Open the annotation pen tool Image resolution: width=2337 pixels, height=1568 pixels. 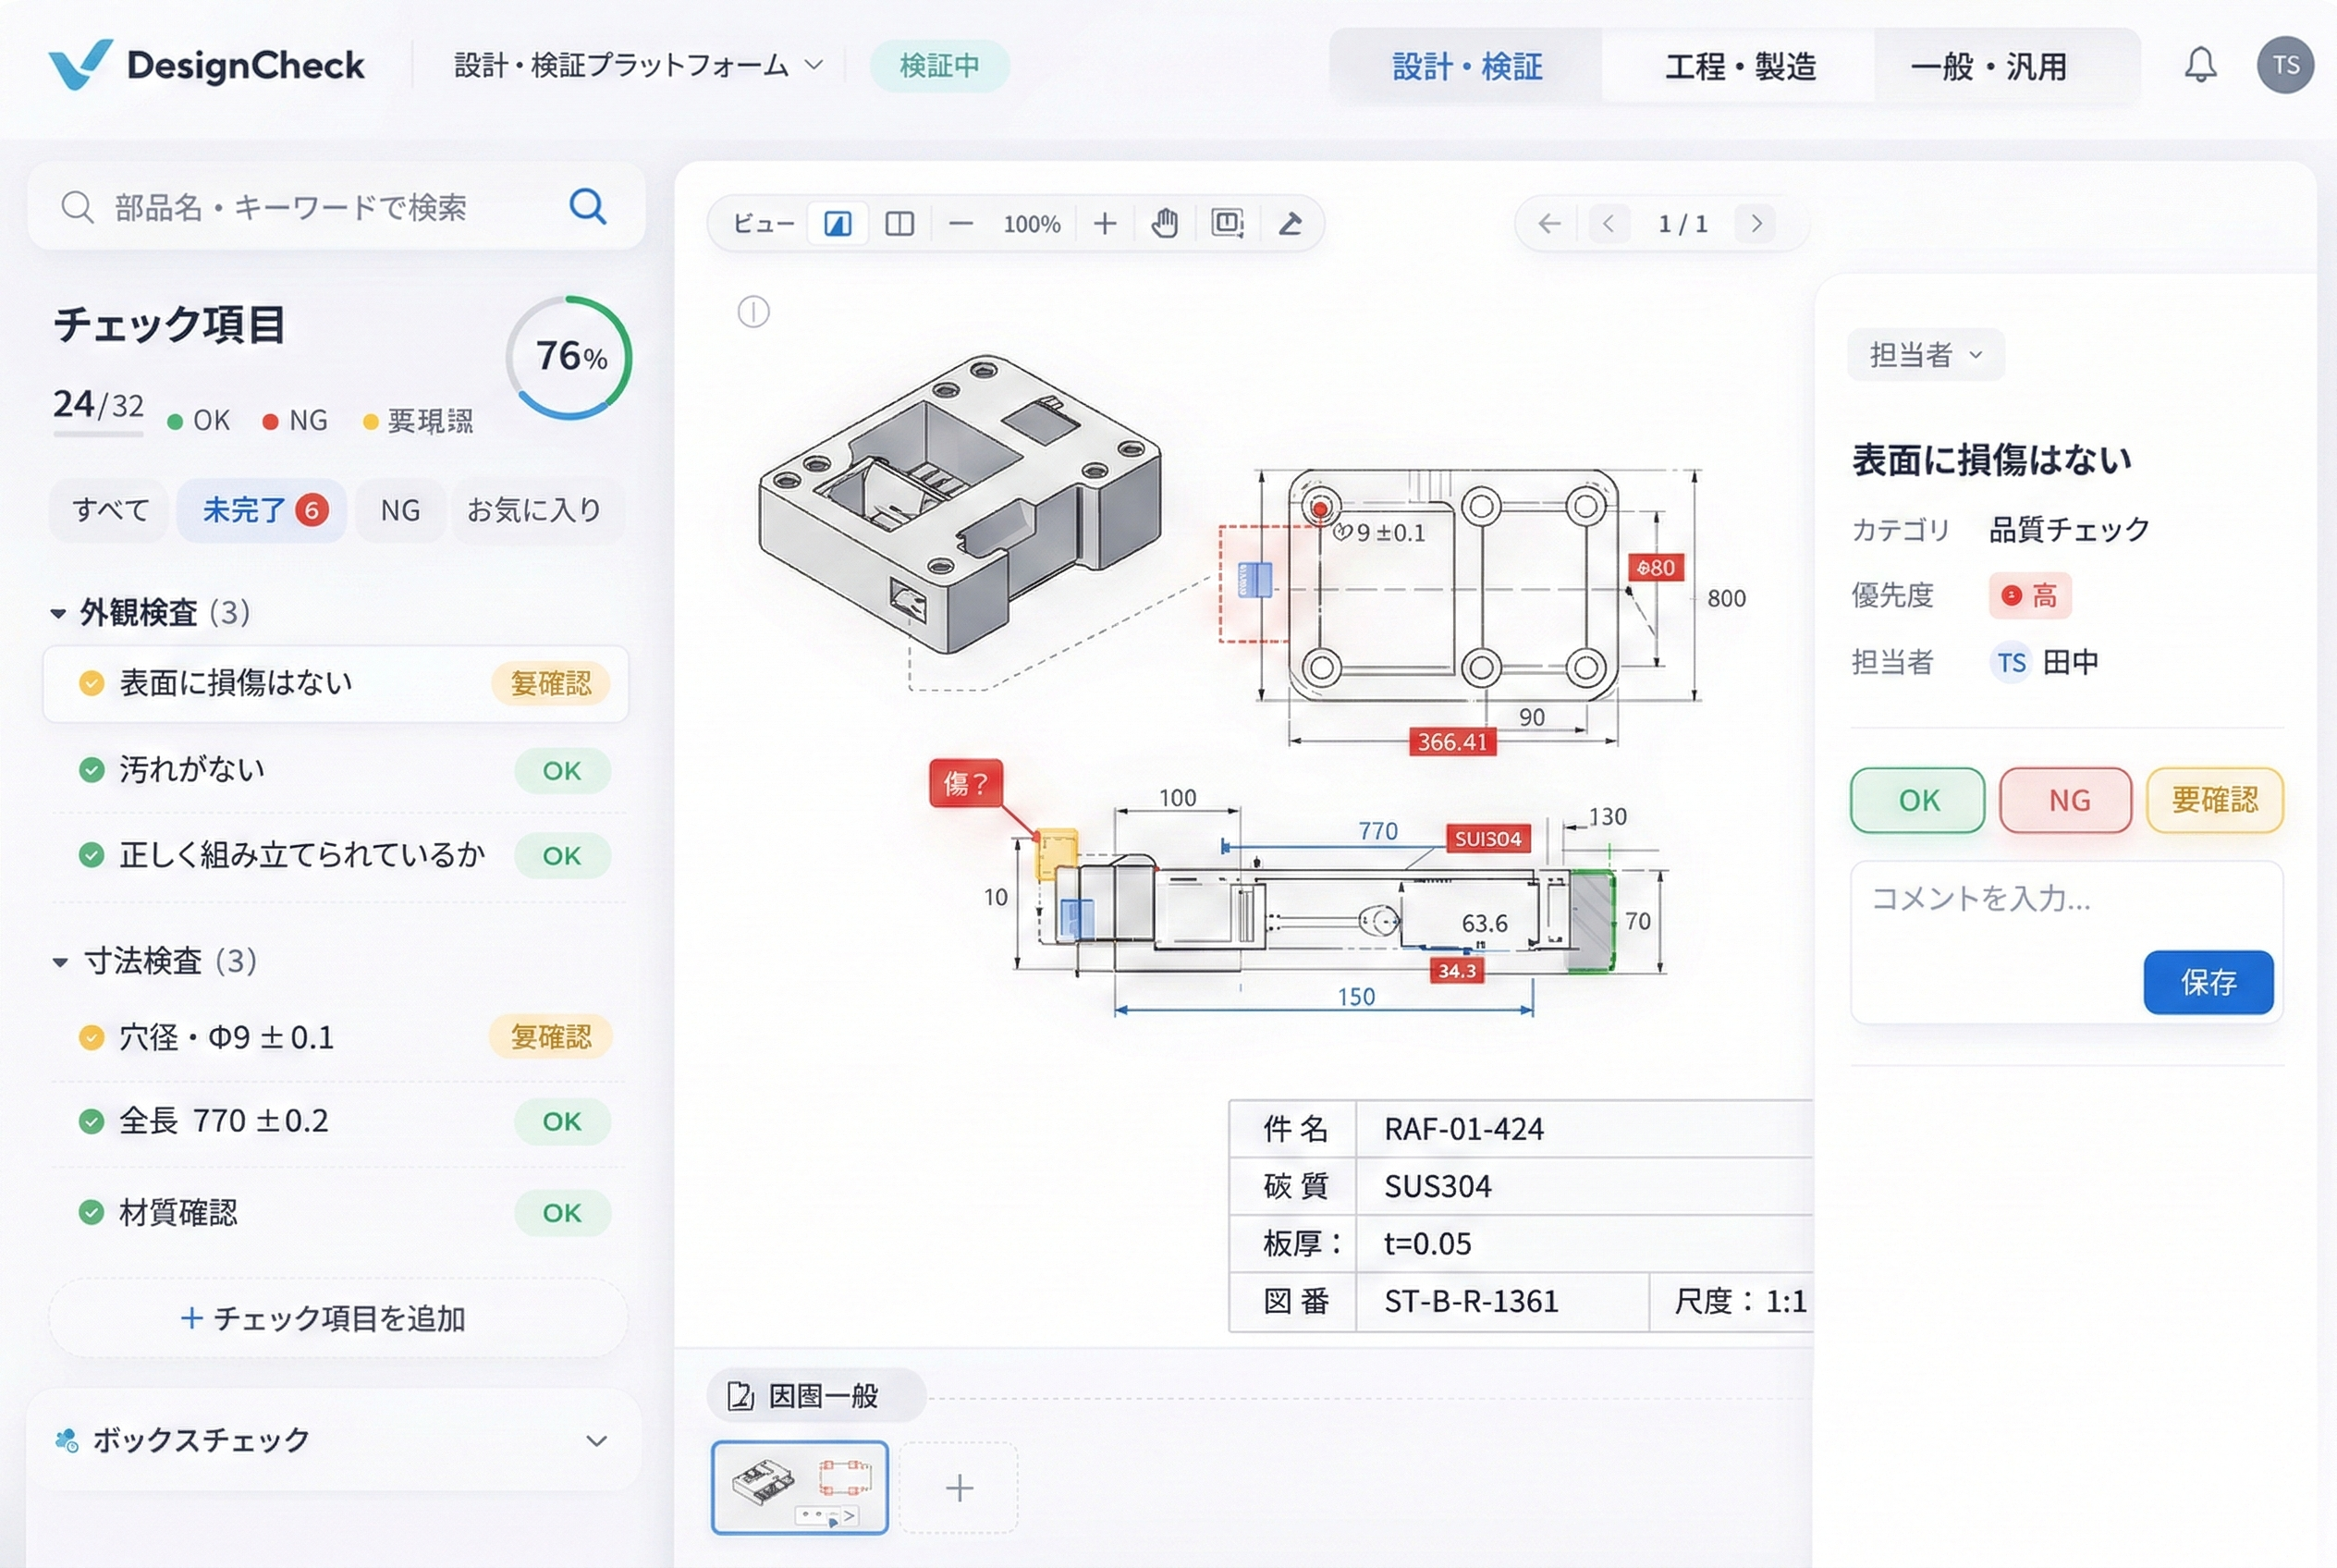pyautogui.click(x=1291, y=223)
